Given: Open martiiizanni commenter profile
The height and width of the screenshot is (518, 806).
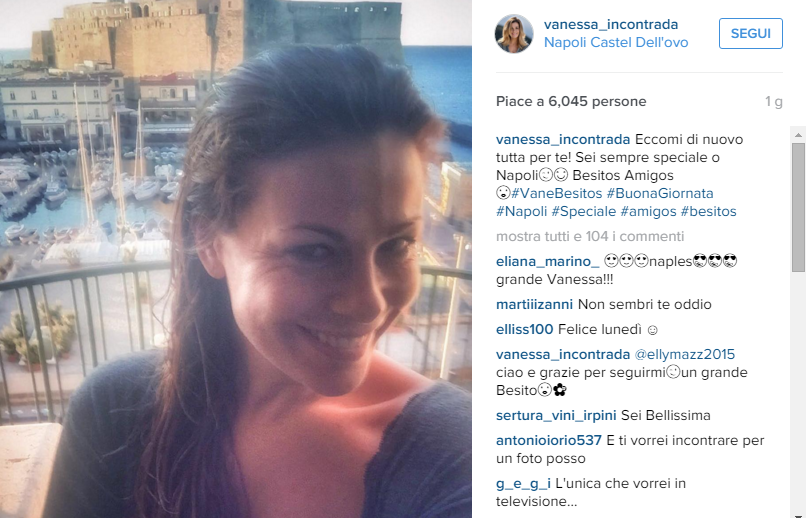Looking at the screenshot, I should click(x=534, y=304).
